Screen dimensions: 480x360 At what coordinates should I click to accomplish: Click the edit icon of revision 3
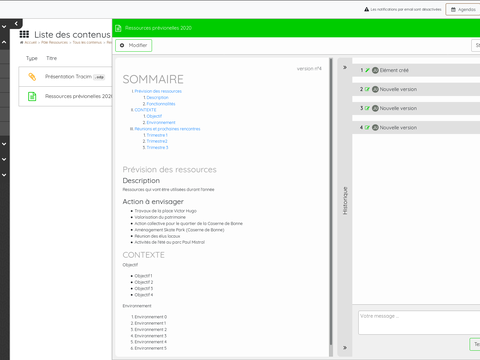[367, 108]
